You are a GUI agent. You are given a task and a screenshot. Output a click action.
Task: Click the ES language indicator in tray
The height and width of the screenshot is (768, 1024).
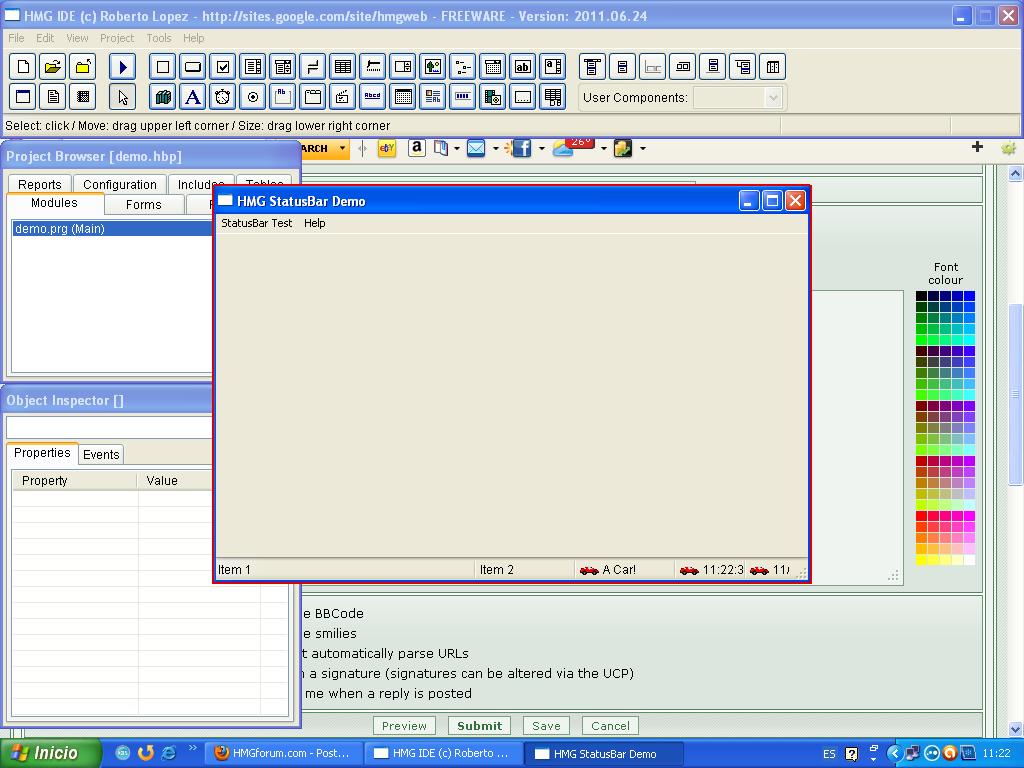point(829,754)
